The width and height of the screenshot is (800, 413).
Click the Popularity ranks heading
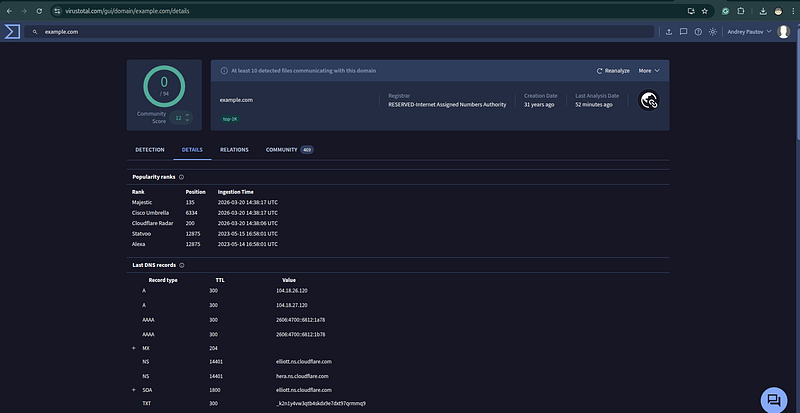click(x=154, y=177)
